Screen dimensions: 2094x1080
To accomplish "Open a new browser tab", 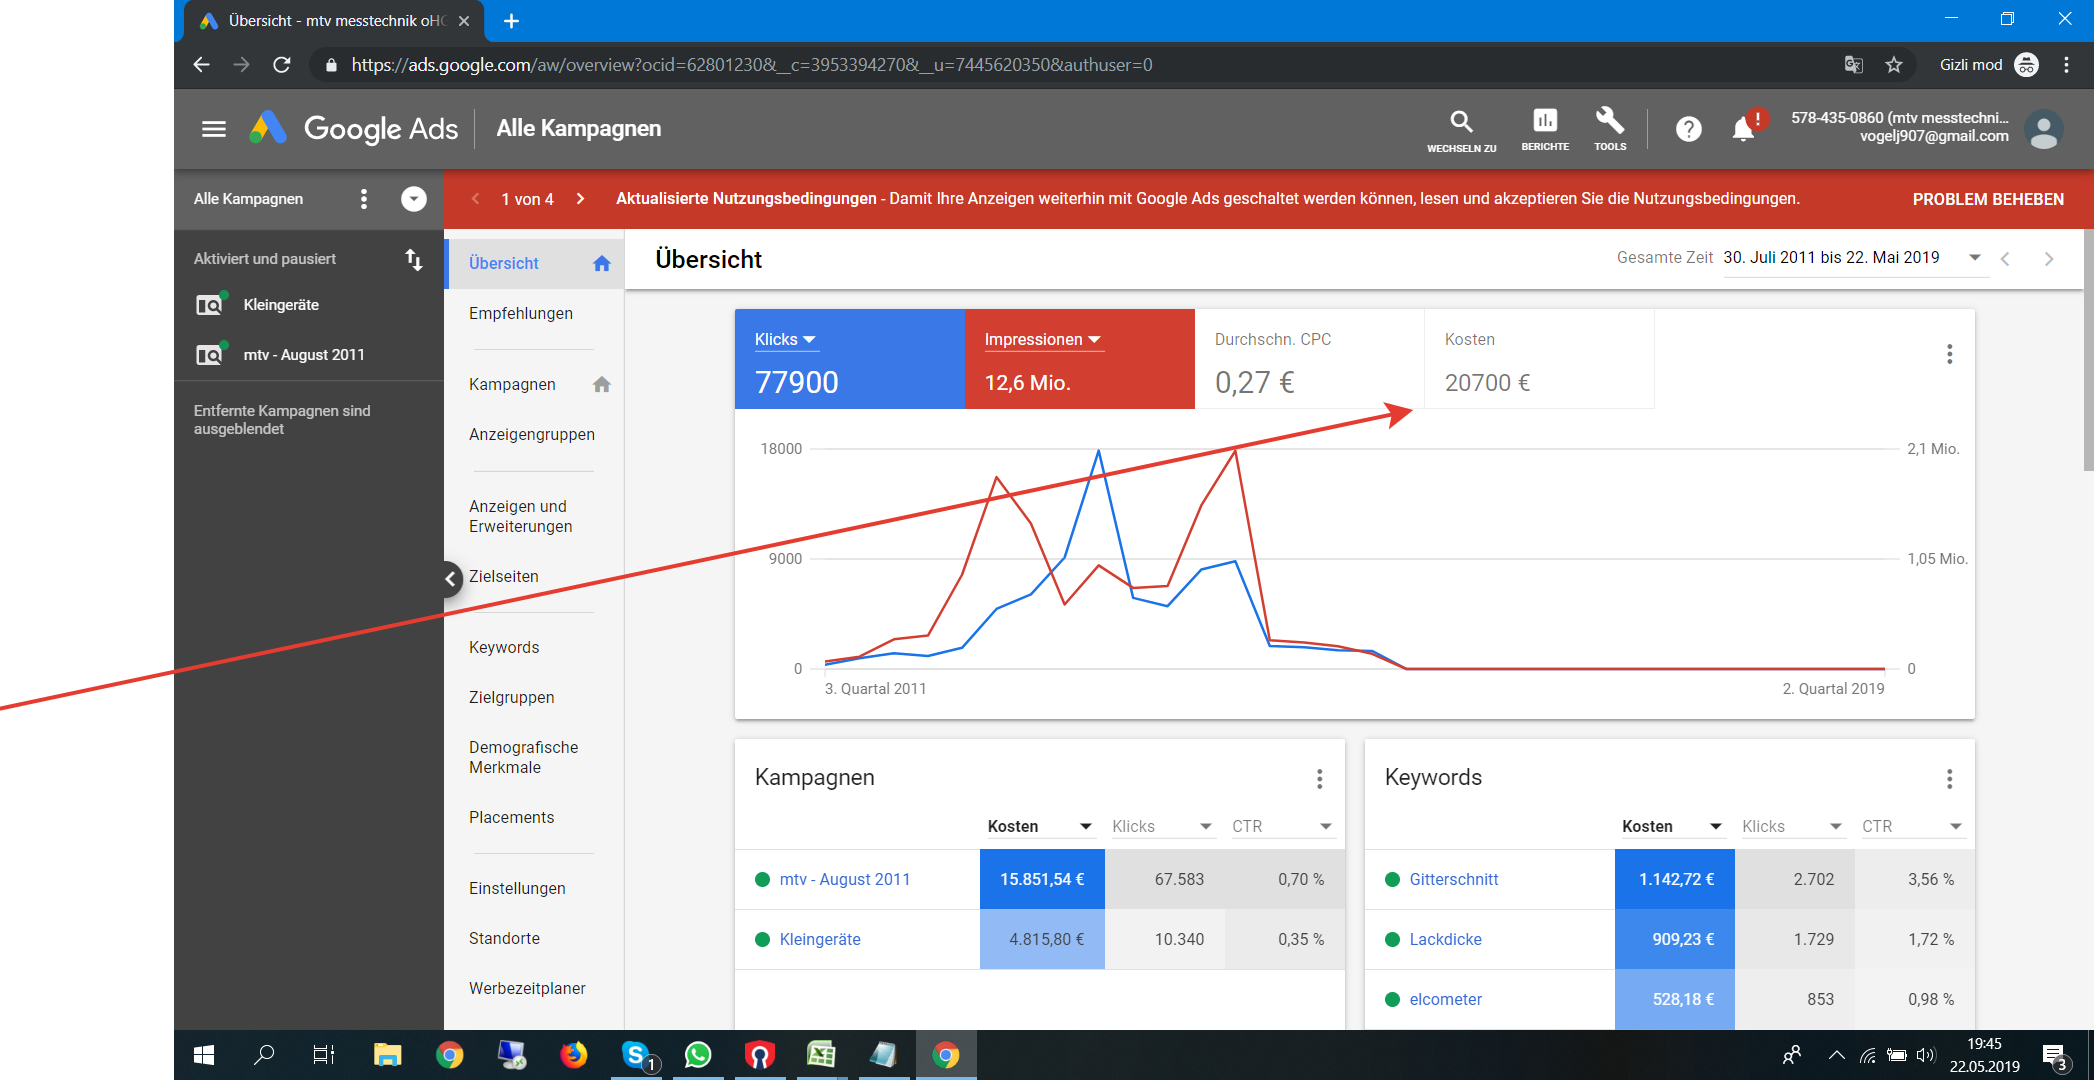I will coord(511,21).
